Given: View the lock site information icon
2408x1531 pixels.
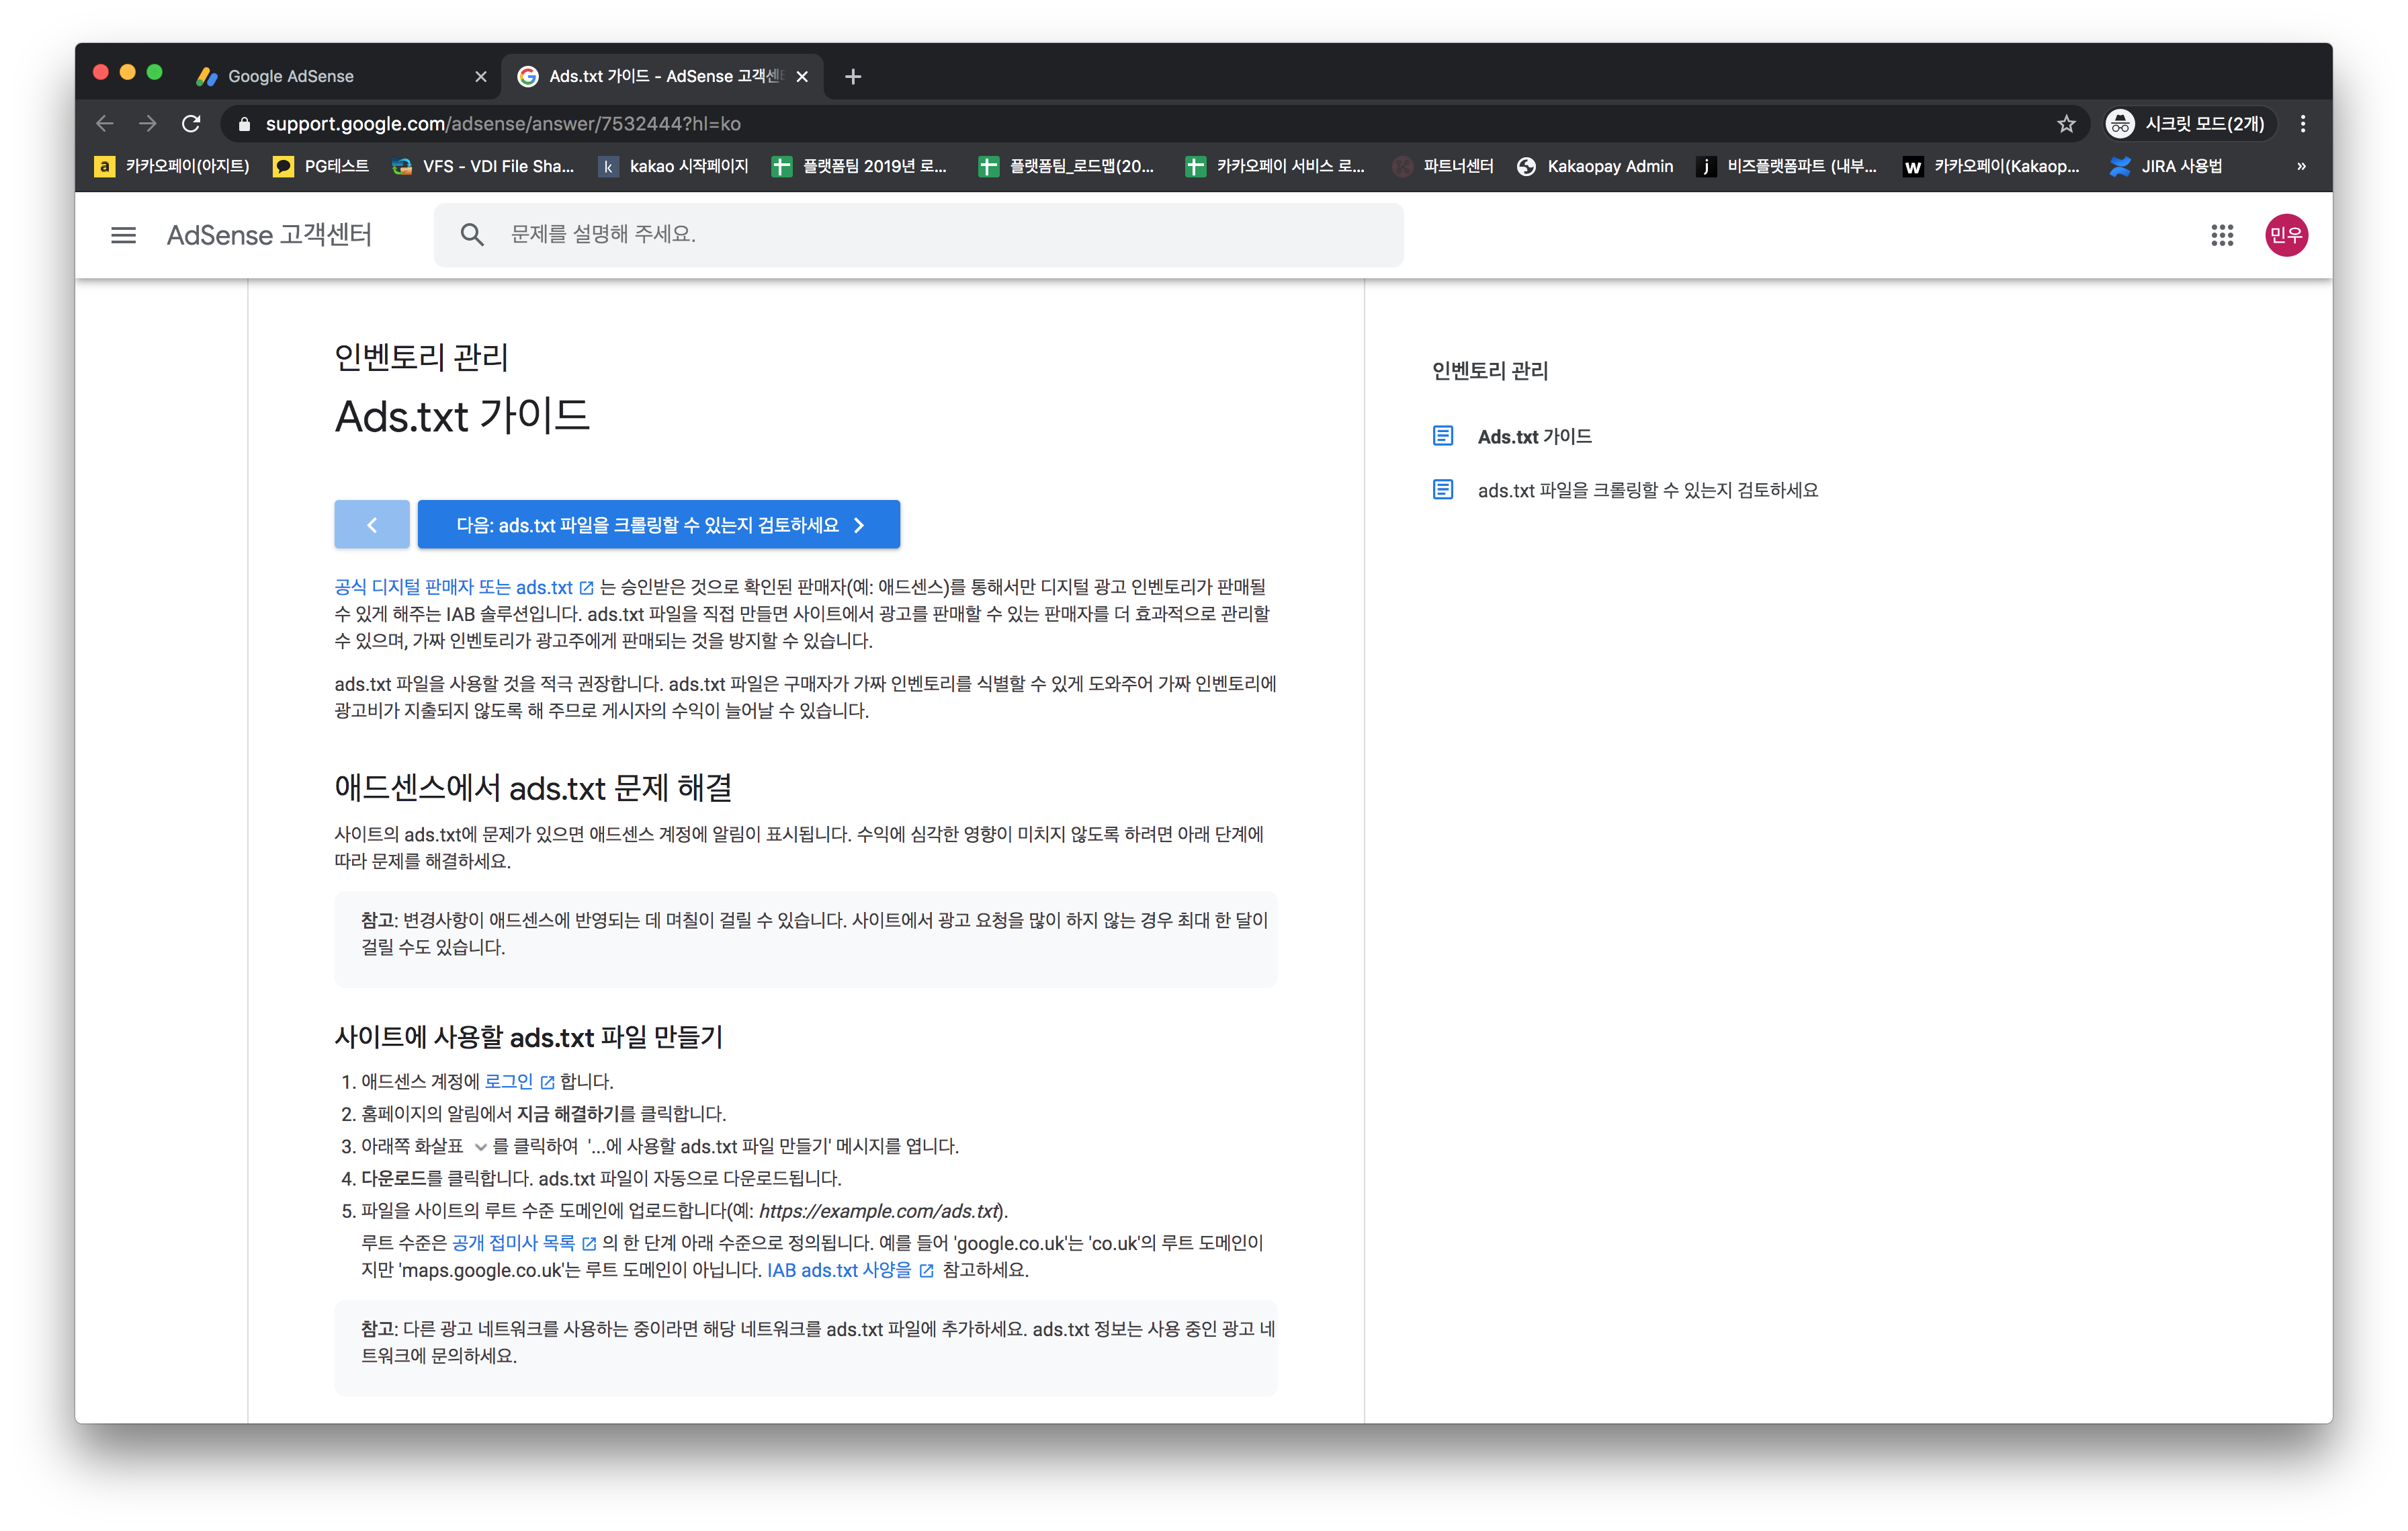Looking at the screenshot, I should pyautogui.click(x=244, y=124).
